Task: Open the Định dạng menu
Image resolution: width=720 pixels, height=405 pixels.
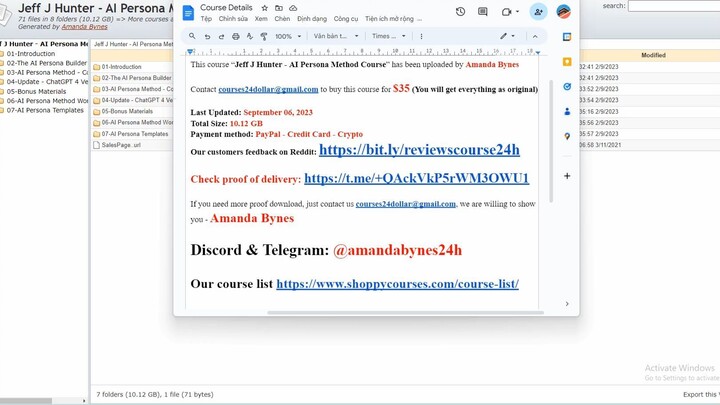Action: [x=312, y=19]
